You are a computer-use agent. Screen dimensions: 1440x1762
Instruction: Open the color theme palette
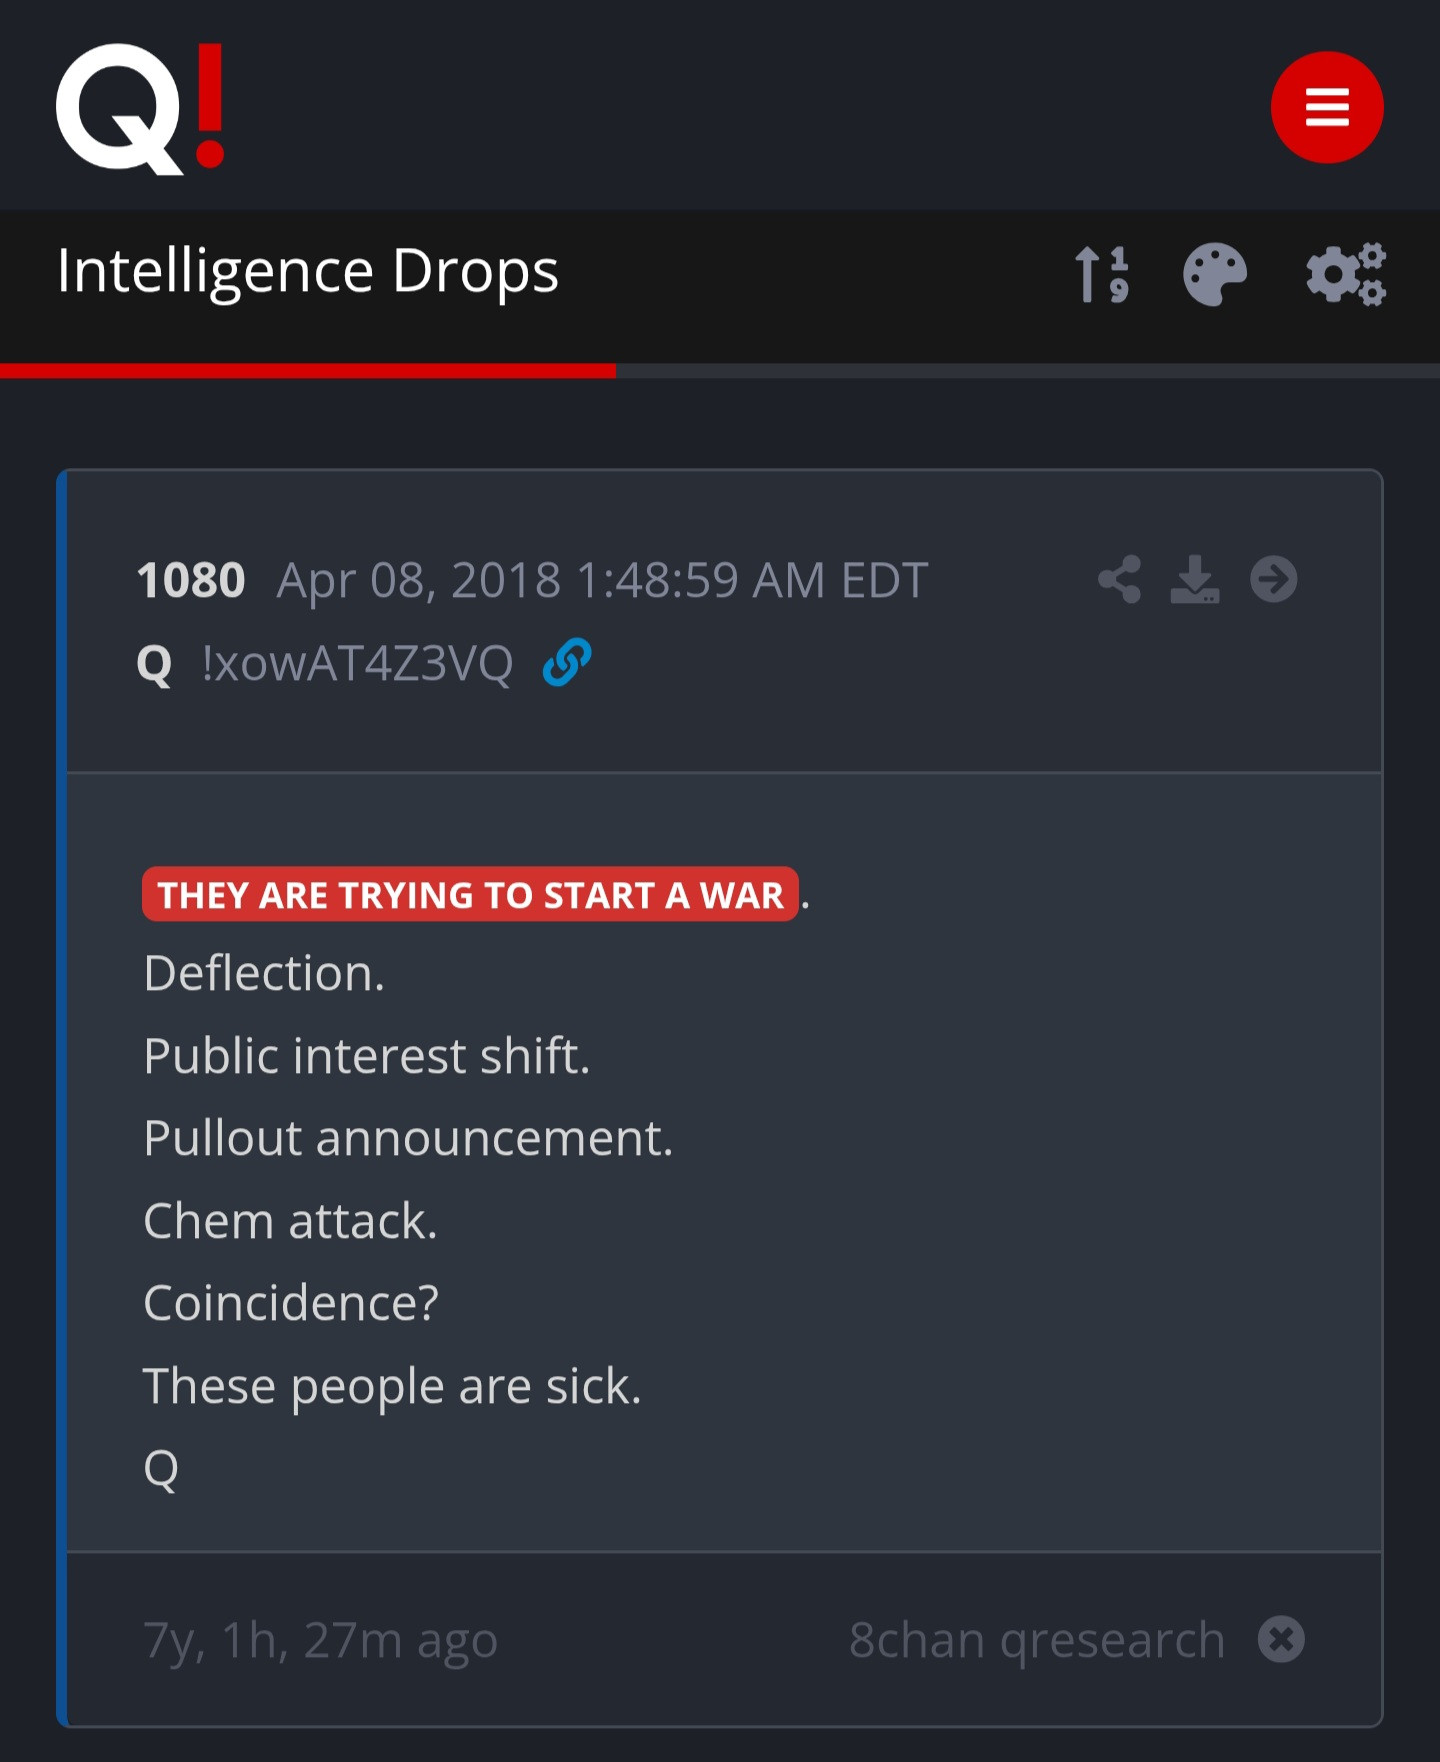[x=1215, y=274]
